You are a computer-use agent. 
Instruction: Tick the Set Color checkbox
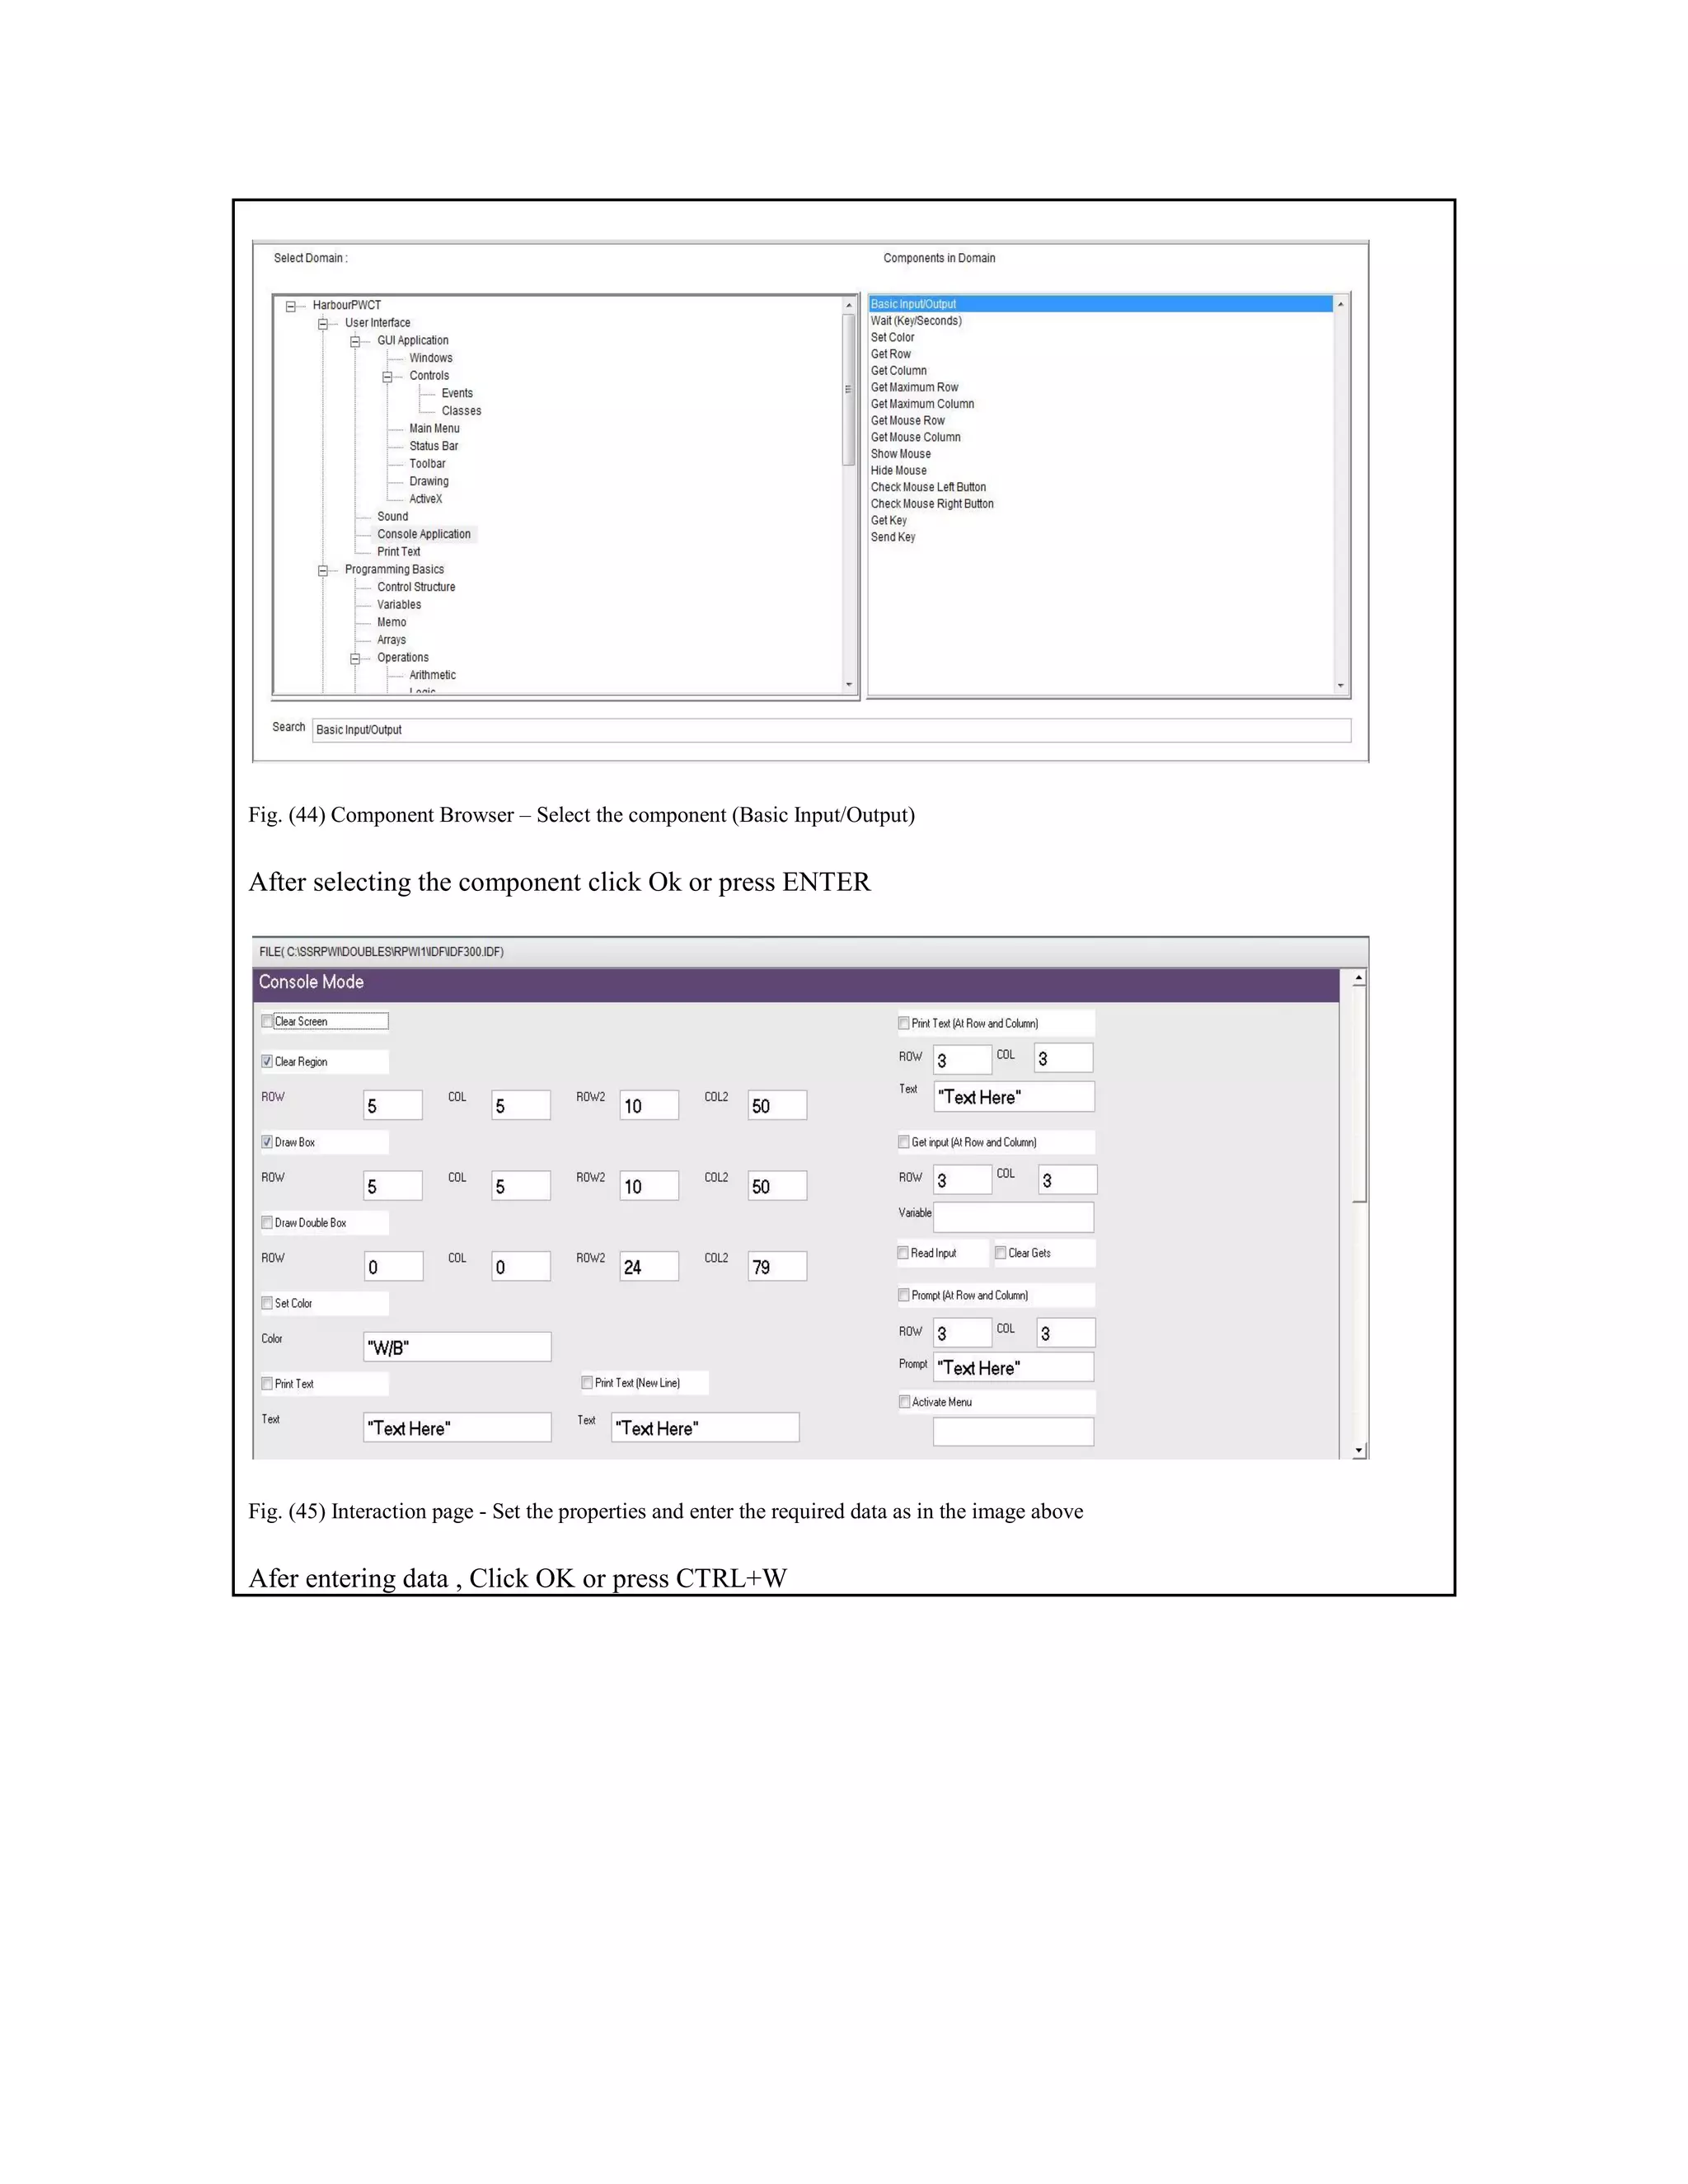267,1302
